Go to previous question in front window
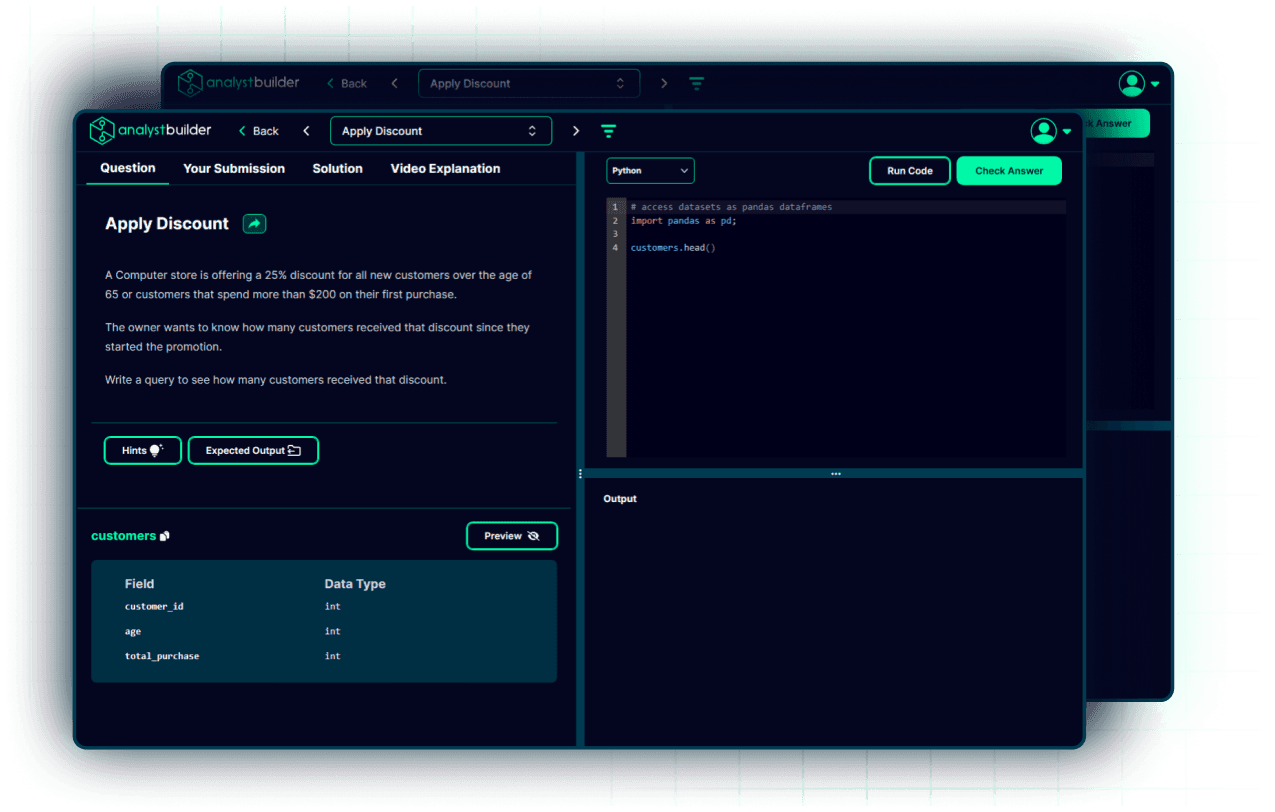The width and height of the screenshot is (1275, 812). click(x=307, y=131)
